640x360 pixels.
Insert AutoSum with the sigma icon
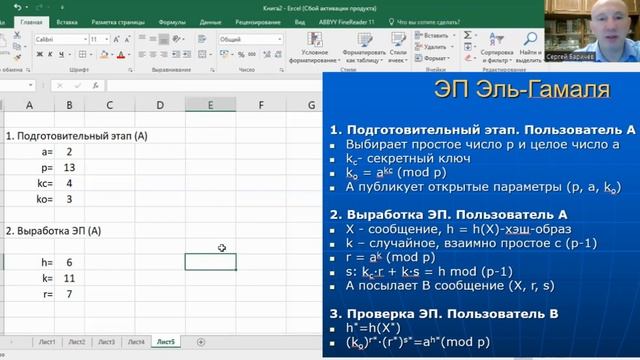(468, 35)
